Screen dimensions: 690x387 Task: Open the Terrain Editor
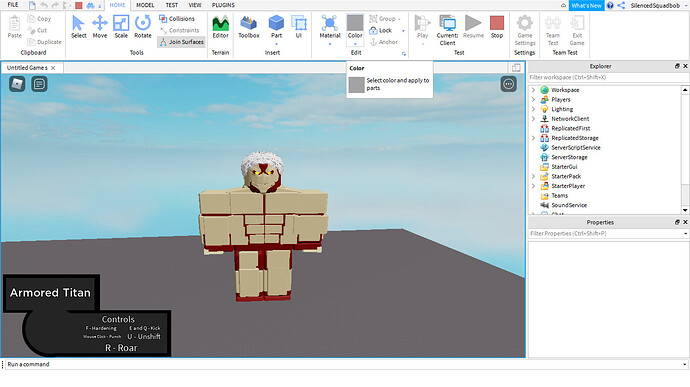pyautogui.click(x=220, y=27)
